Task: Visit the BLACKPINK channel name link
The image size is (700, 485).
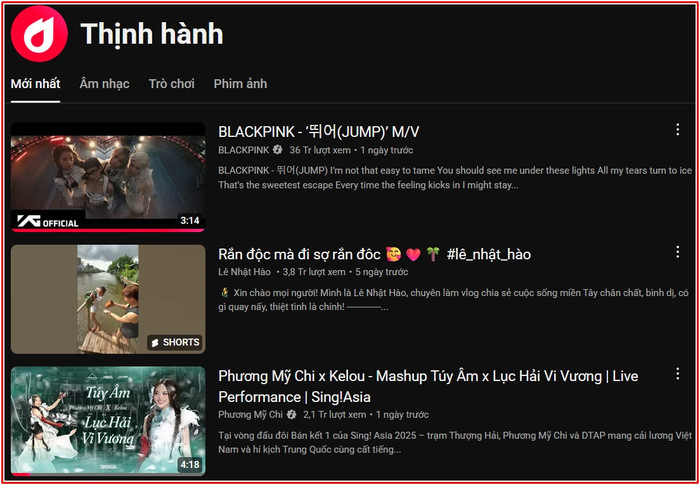Action: 244,150
